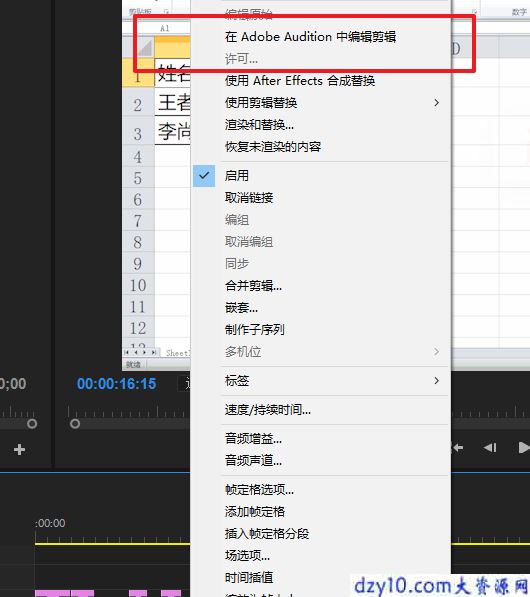Choose 添加帧定格

click(255, 511)
